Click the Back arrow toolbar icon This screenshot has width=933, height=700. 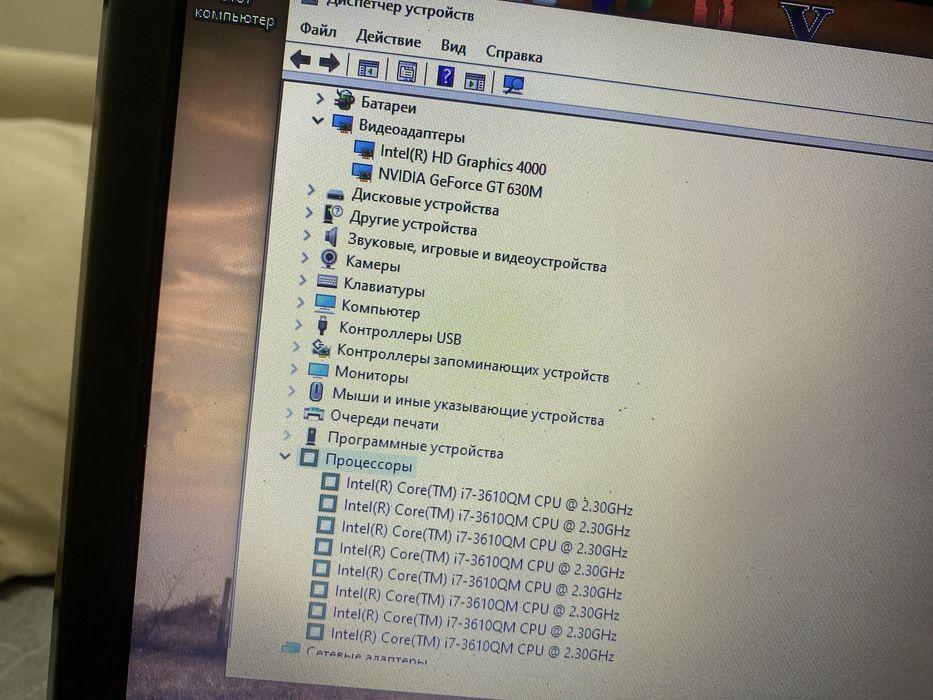300,60
